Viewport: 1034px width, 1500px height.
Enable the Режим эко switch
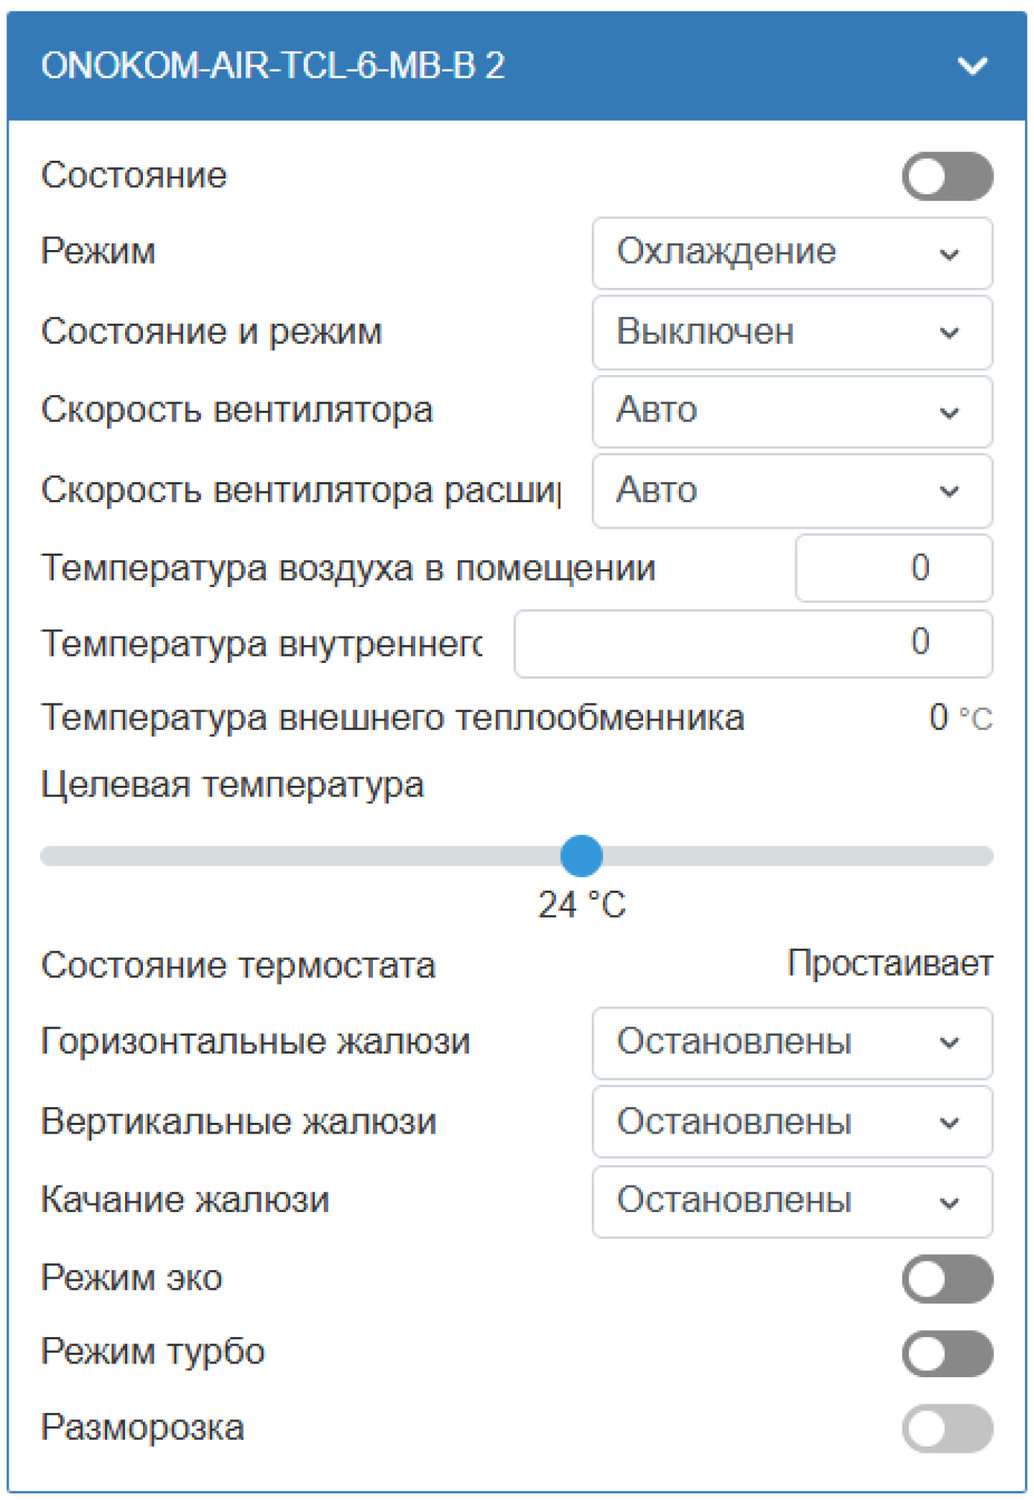(946, 1279)
